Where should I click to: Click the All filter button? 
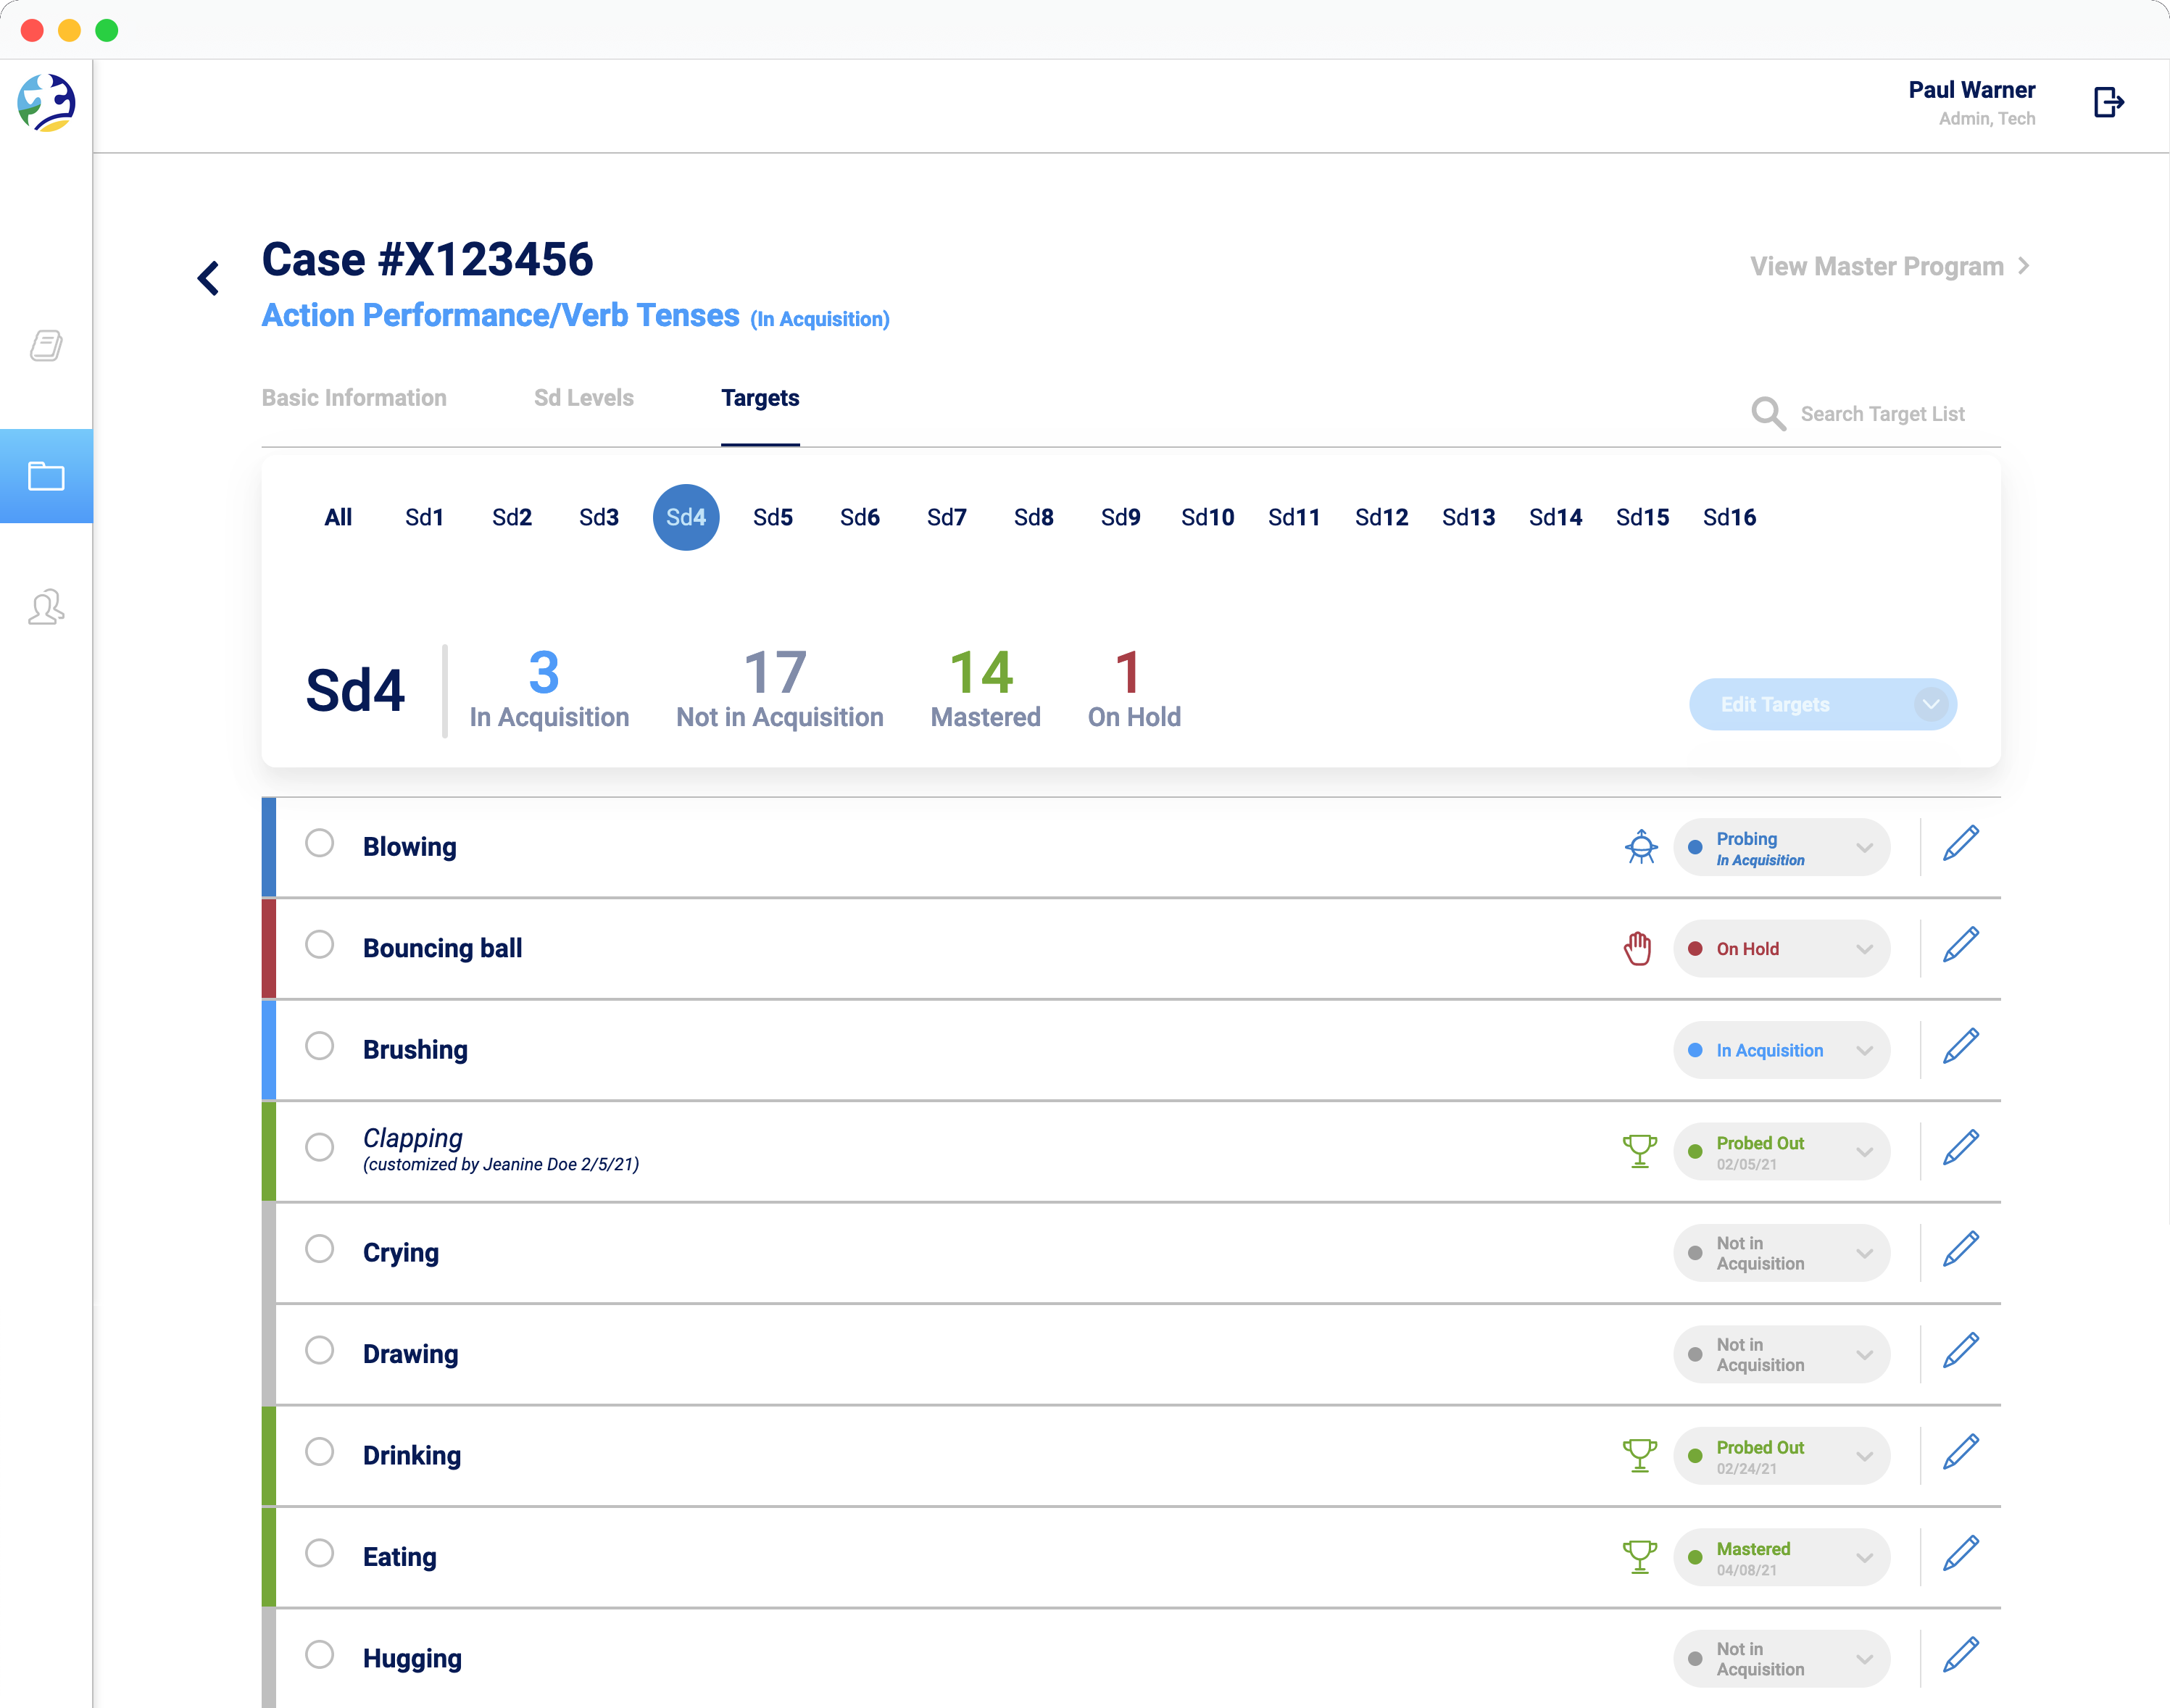(x=338, y=517)
